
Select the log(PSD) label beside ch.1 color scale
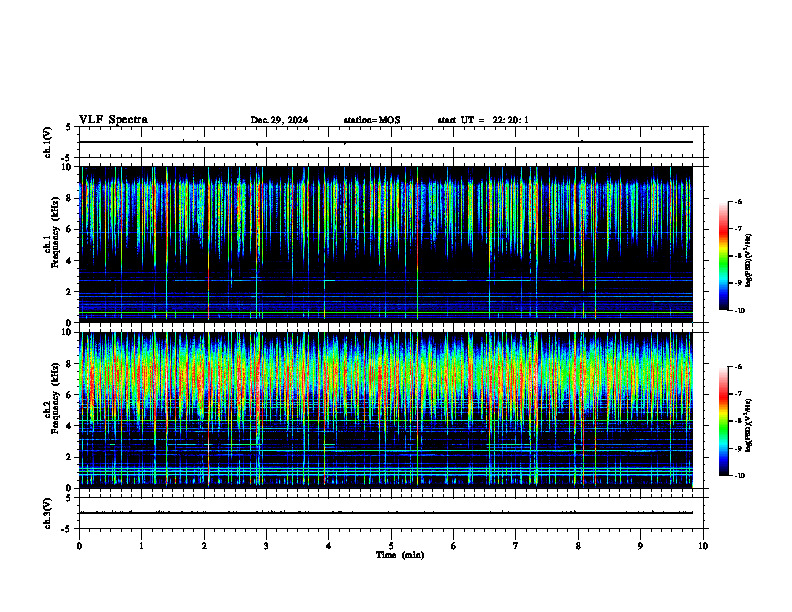749,260
